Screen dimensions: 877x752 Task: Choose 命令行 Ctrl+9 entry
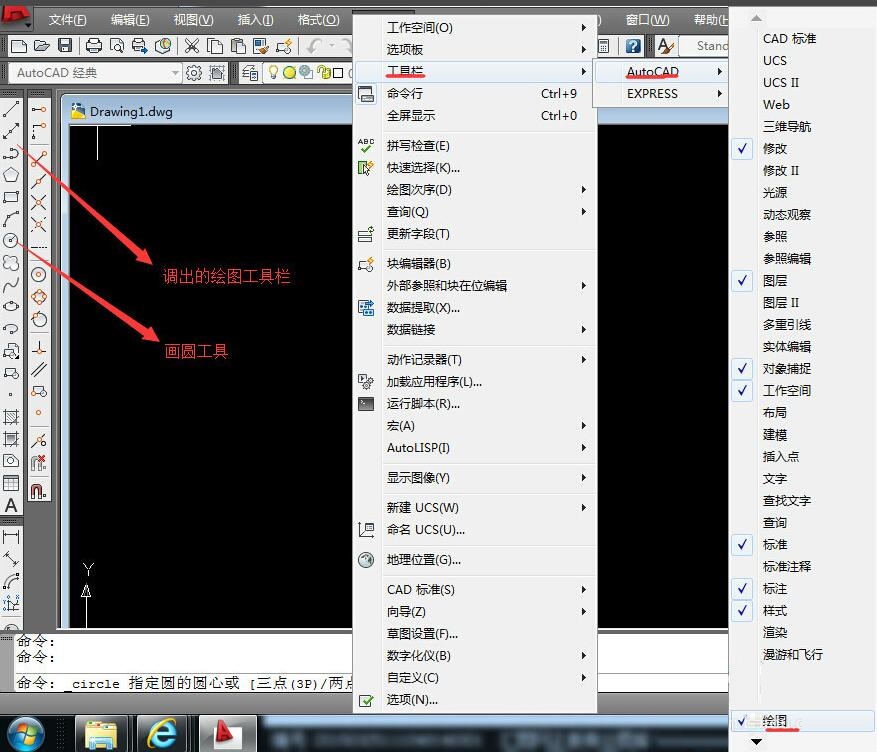(x=474, y=93)
